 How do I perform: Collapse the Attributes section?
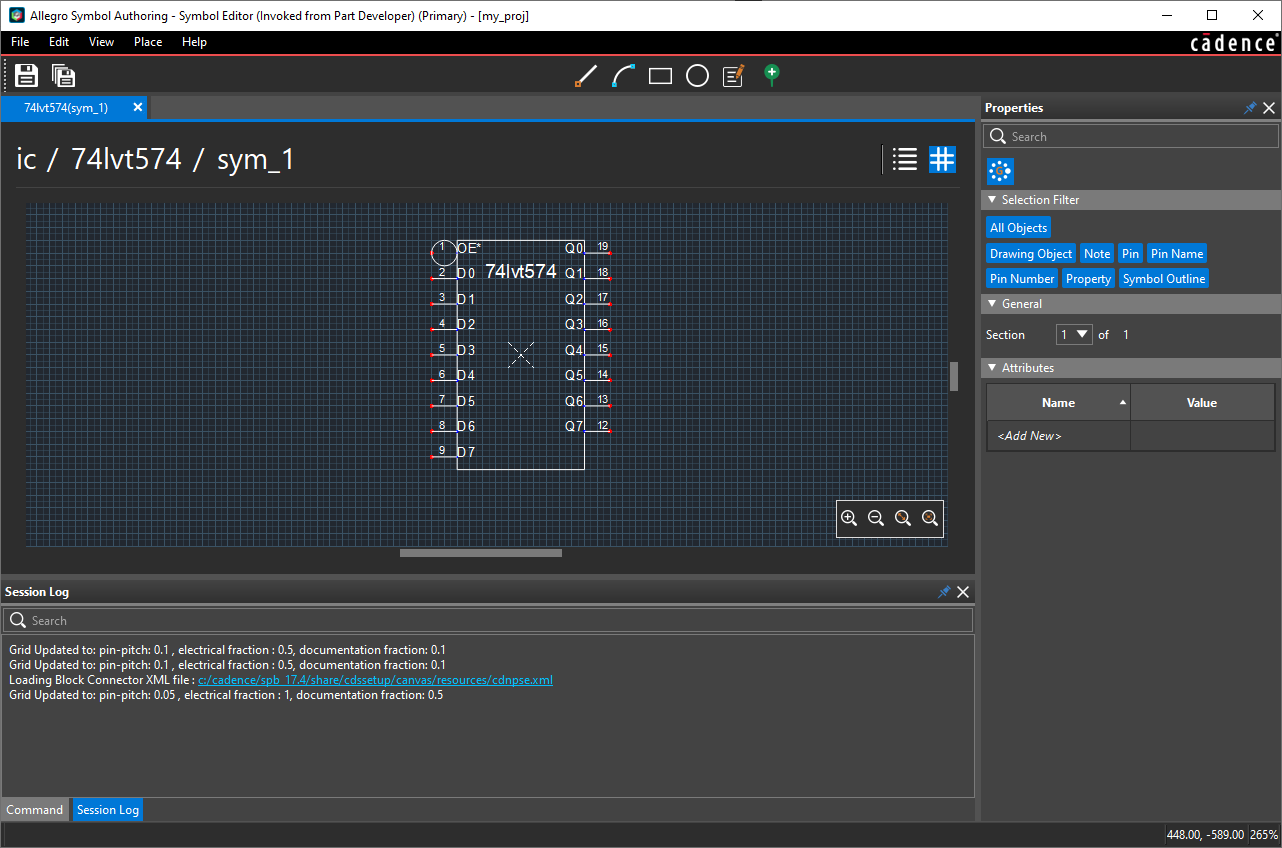click(992, 368)
